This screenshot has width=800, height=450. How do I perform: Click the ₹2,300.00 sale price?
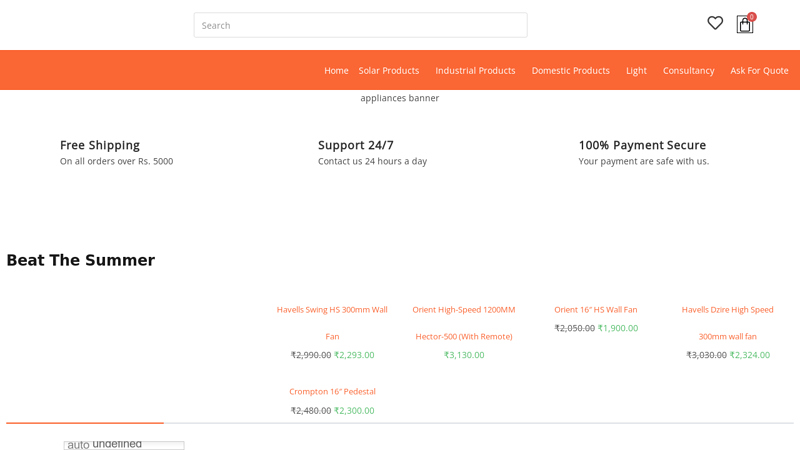click(354, 410)
